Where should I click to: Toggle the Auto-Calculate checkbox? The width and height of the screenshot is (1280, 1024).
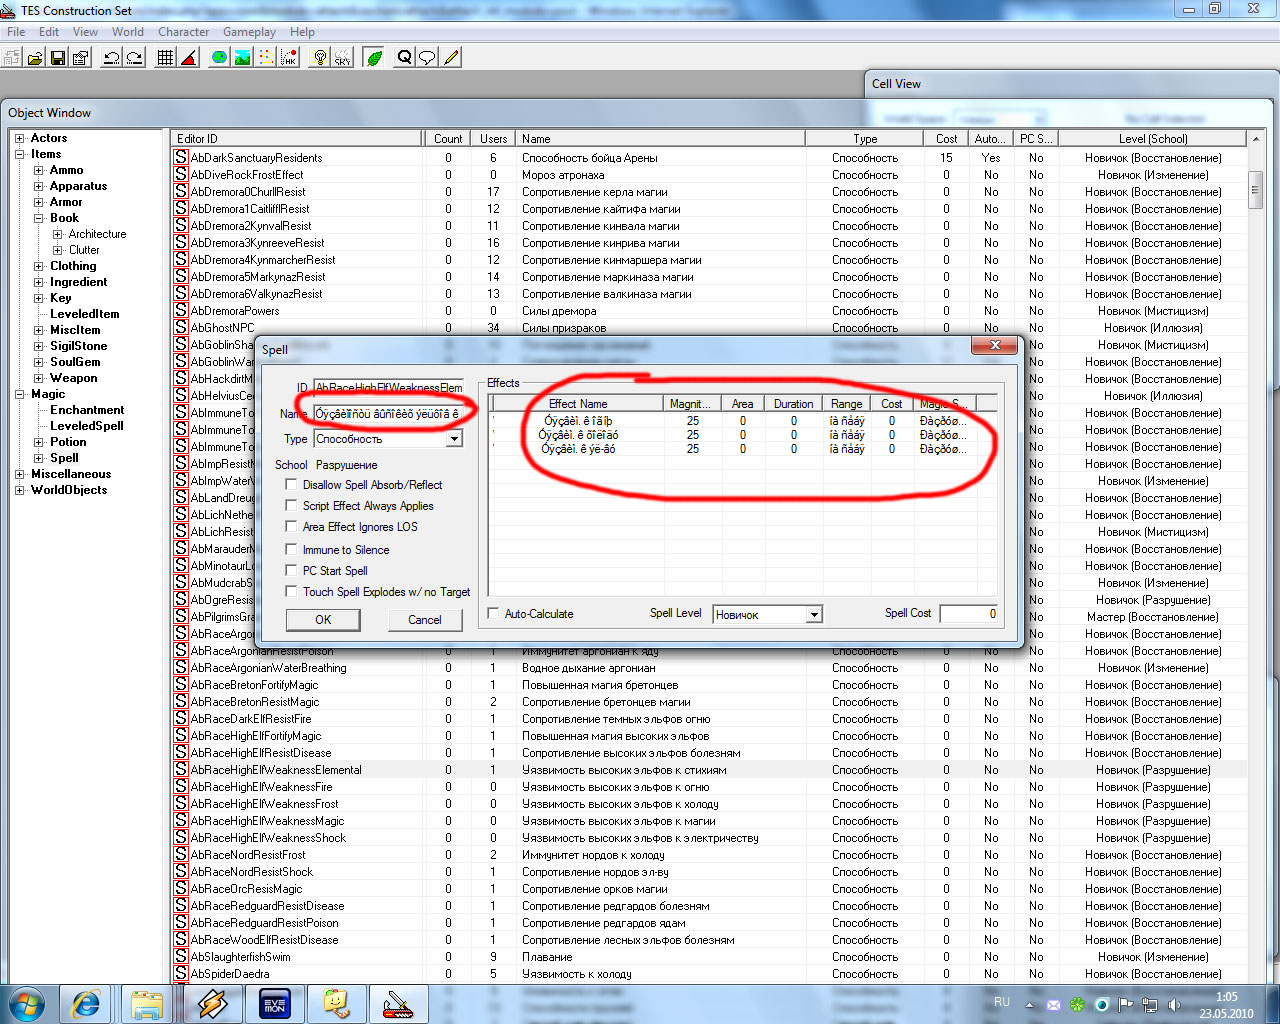493,614
